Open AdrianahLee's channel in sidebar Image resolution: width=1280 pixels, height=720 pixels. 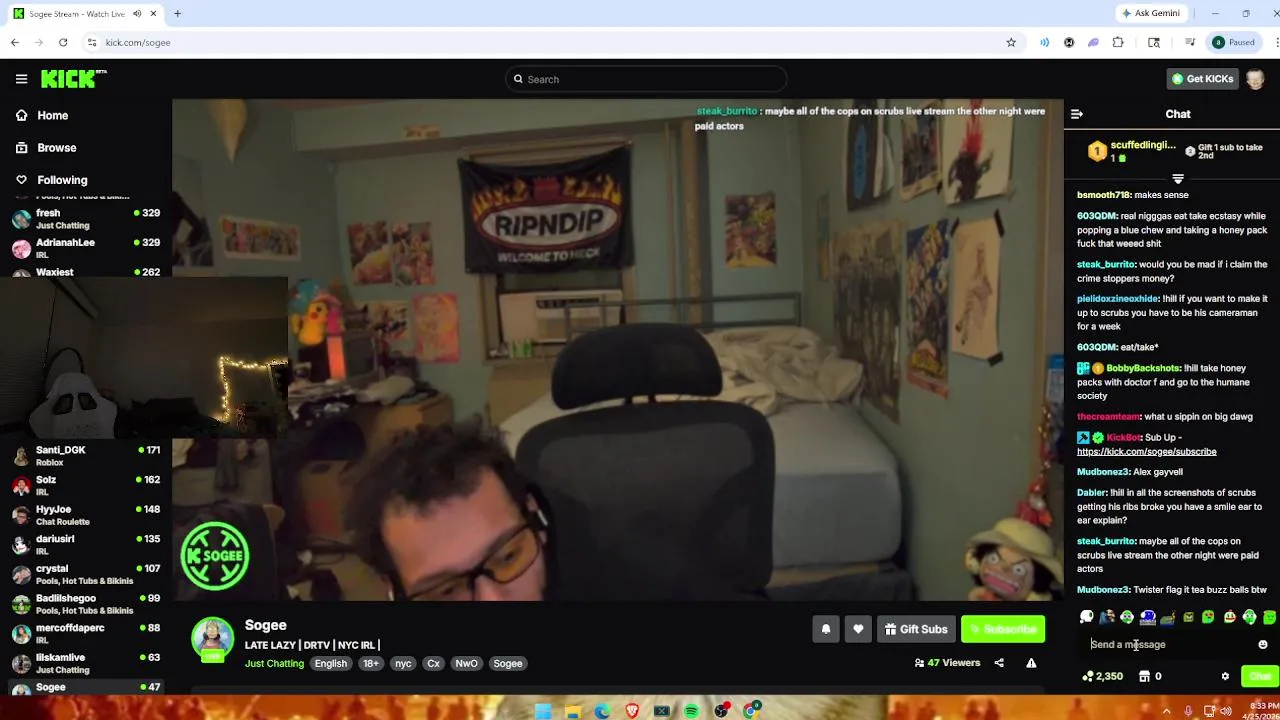tap(86, 248)
